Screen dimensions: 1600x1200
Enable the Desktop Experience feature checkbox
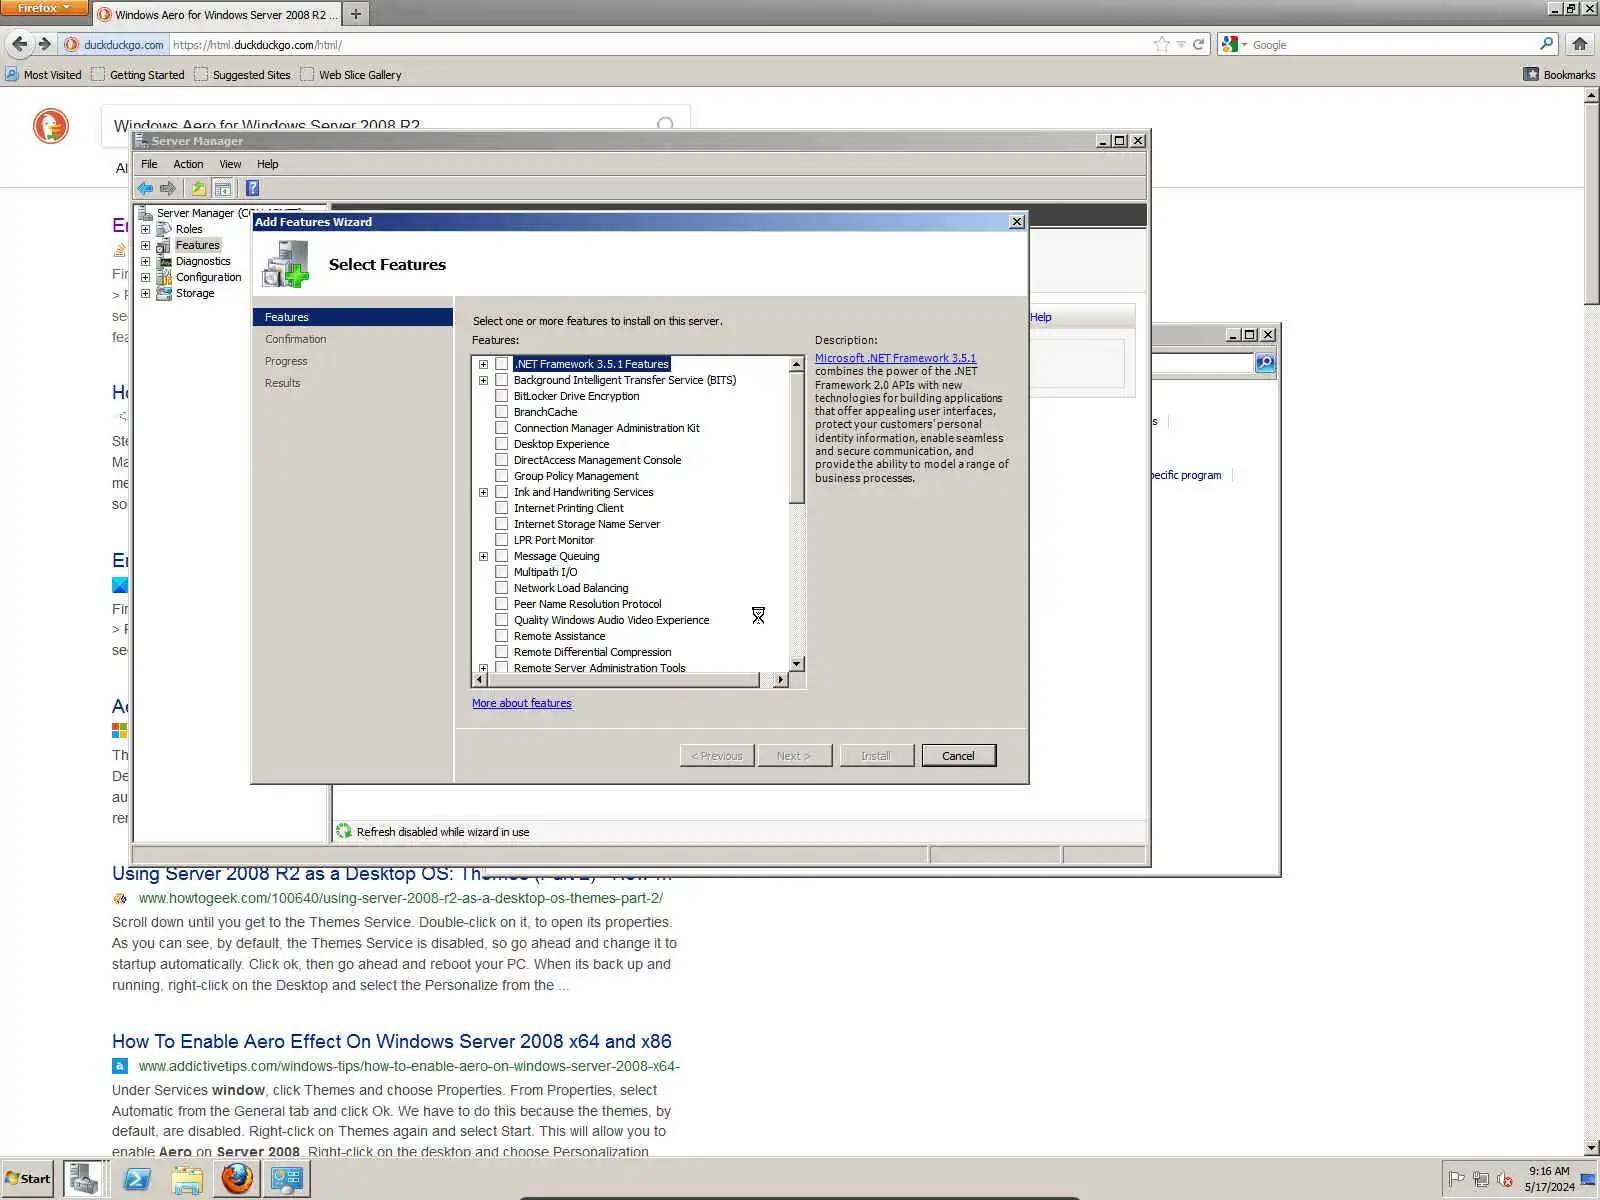pos(502,444)
